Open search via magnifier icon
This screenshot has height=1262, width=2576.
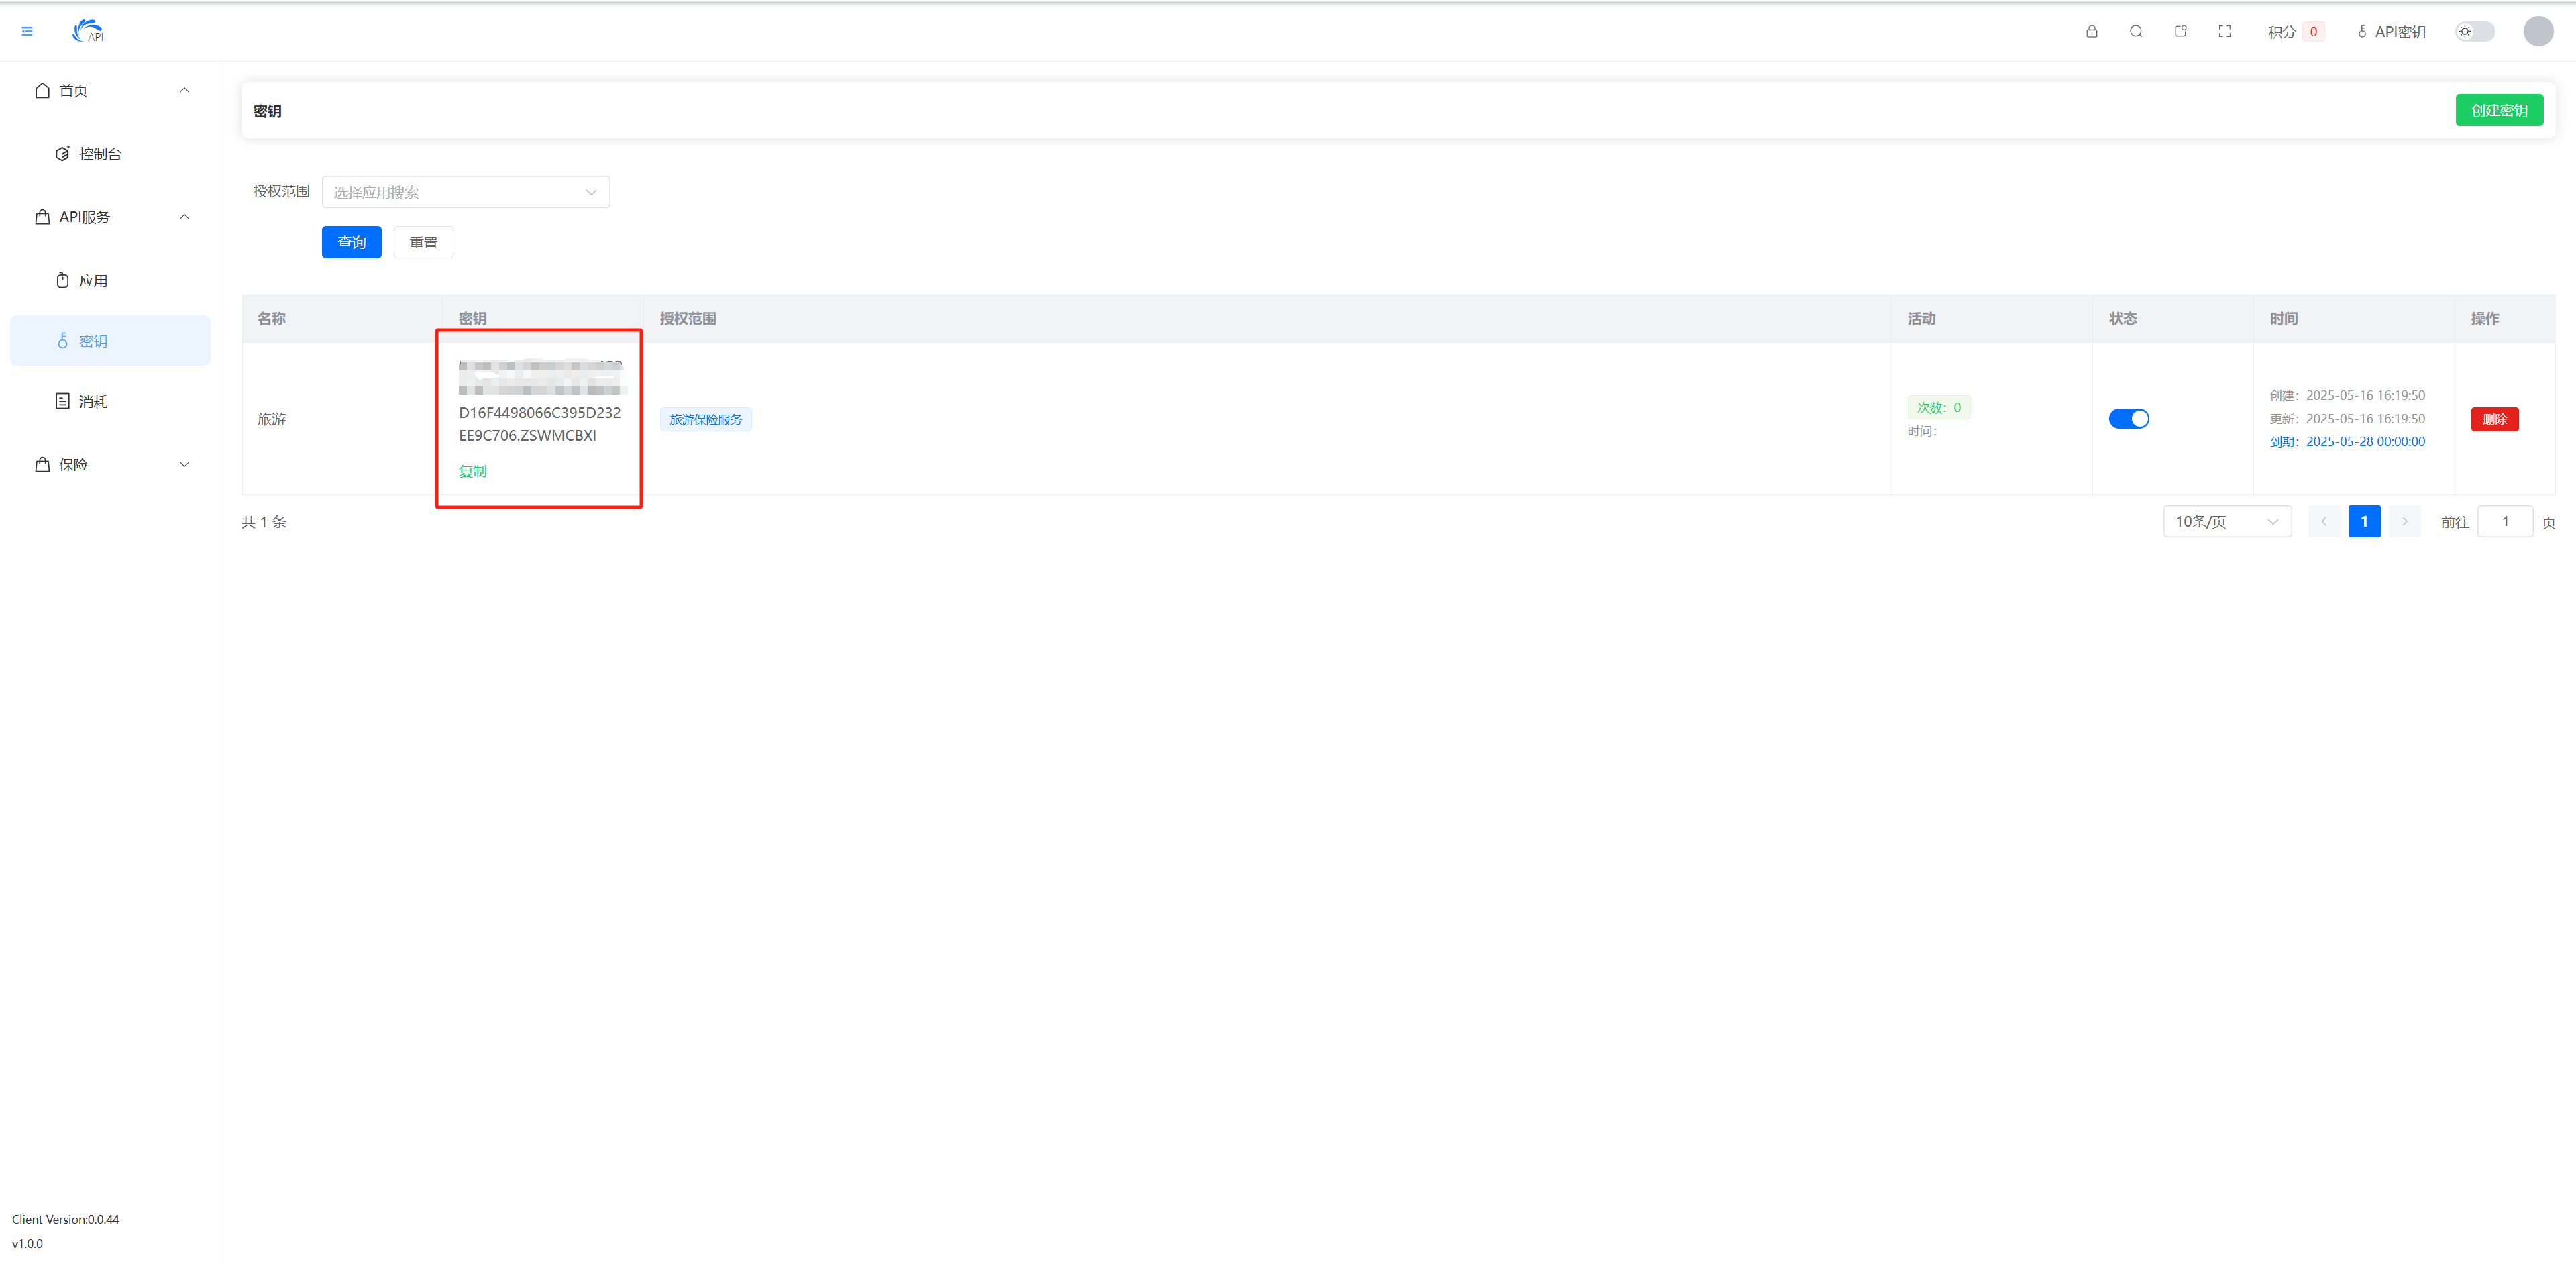pyautogui.click(x=2135, y=32)
